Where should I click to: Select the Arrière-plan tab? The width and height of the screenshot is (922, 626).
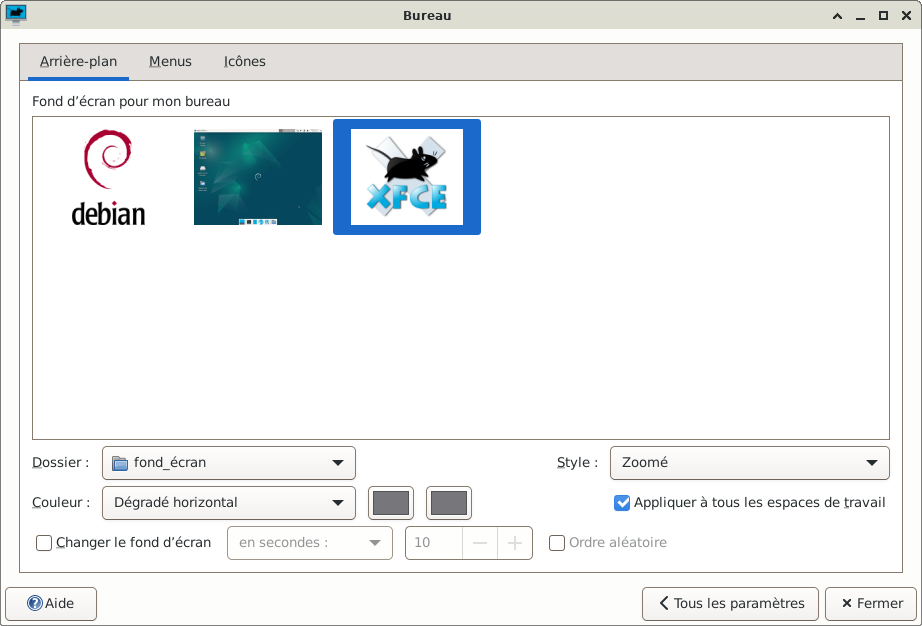[78, 61]
